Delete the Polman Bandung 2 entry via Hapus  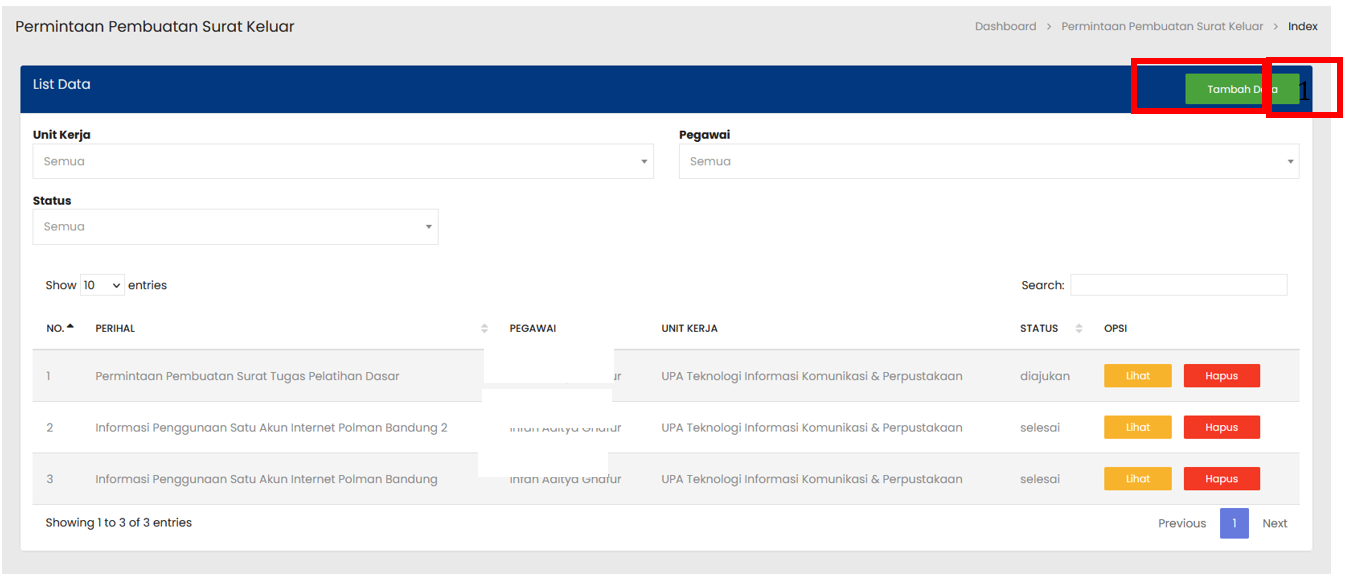pos(1221,427)
